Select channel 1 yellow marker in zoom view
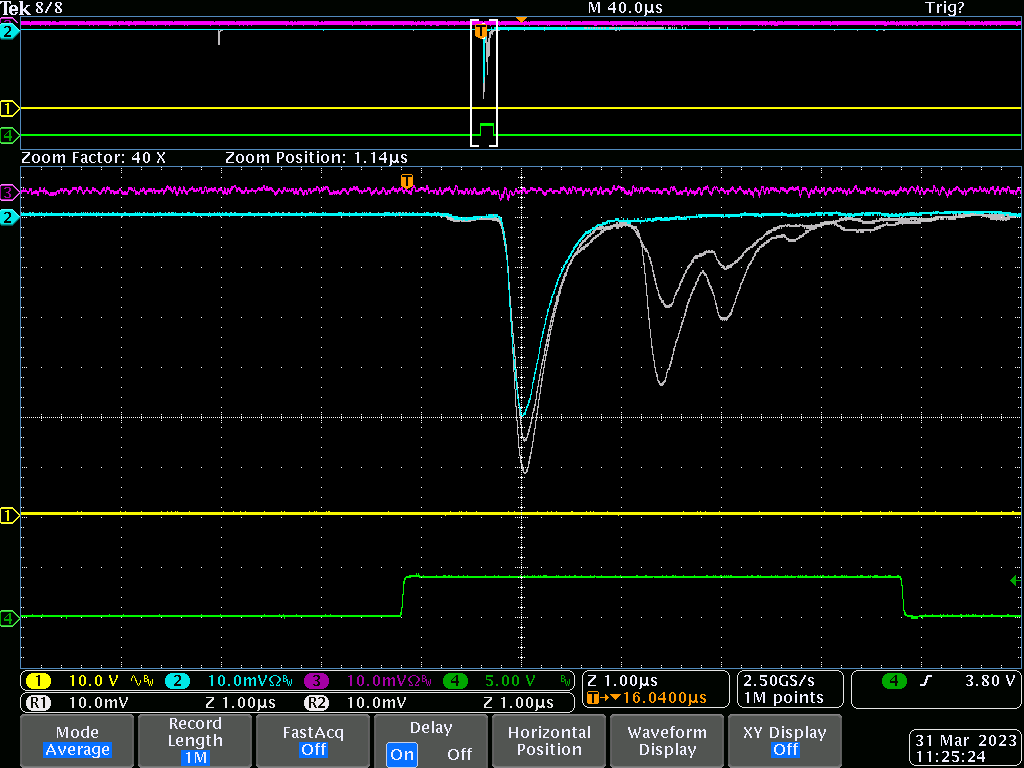 (x=9, y=515)
